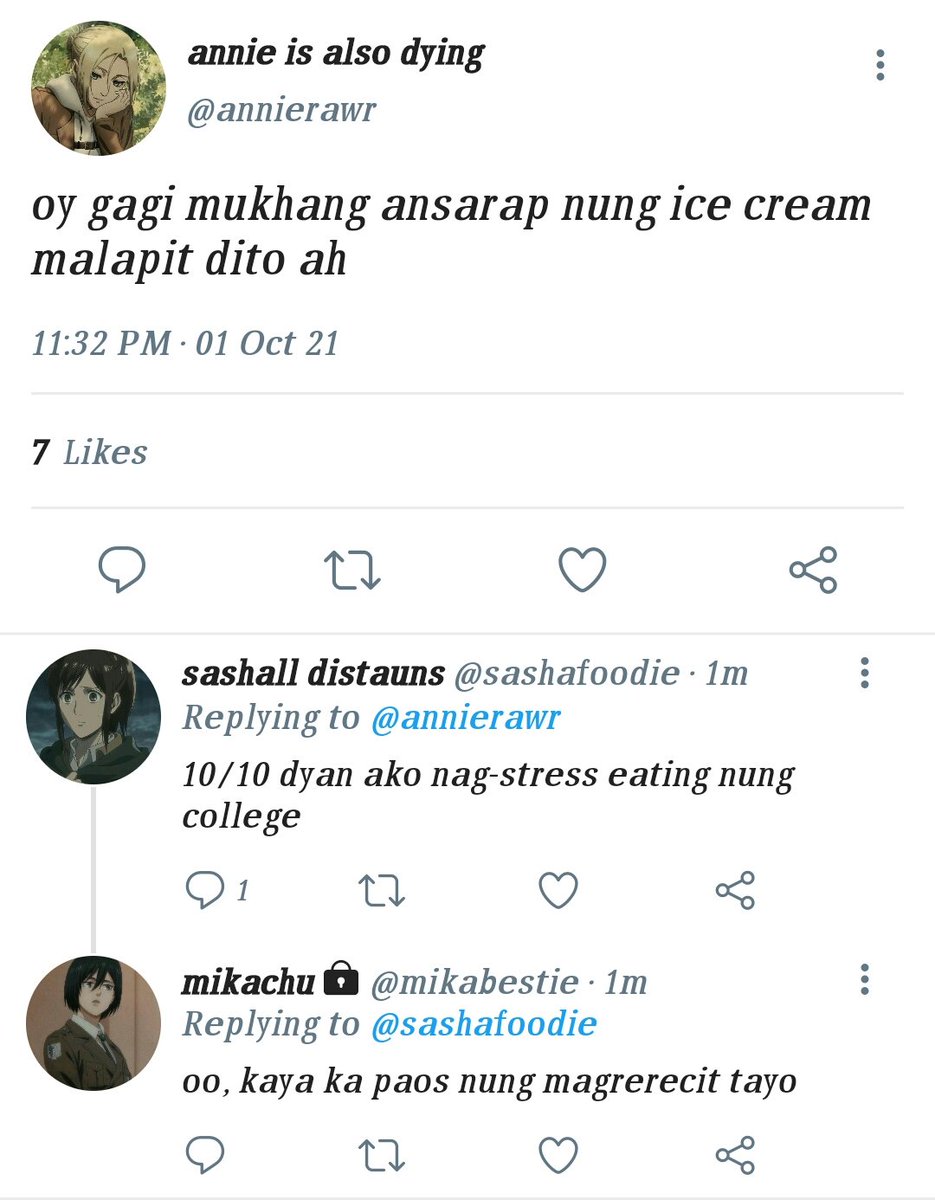Open @sashafoodie mention link in mikachu's reply
The width and height of the screenshot is (935, 1200).
484,1024
